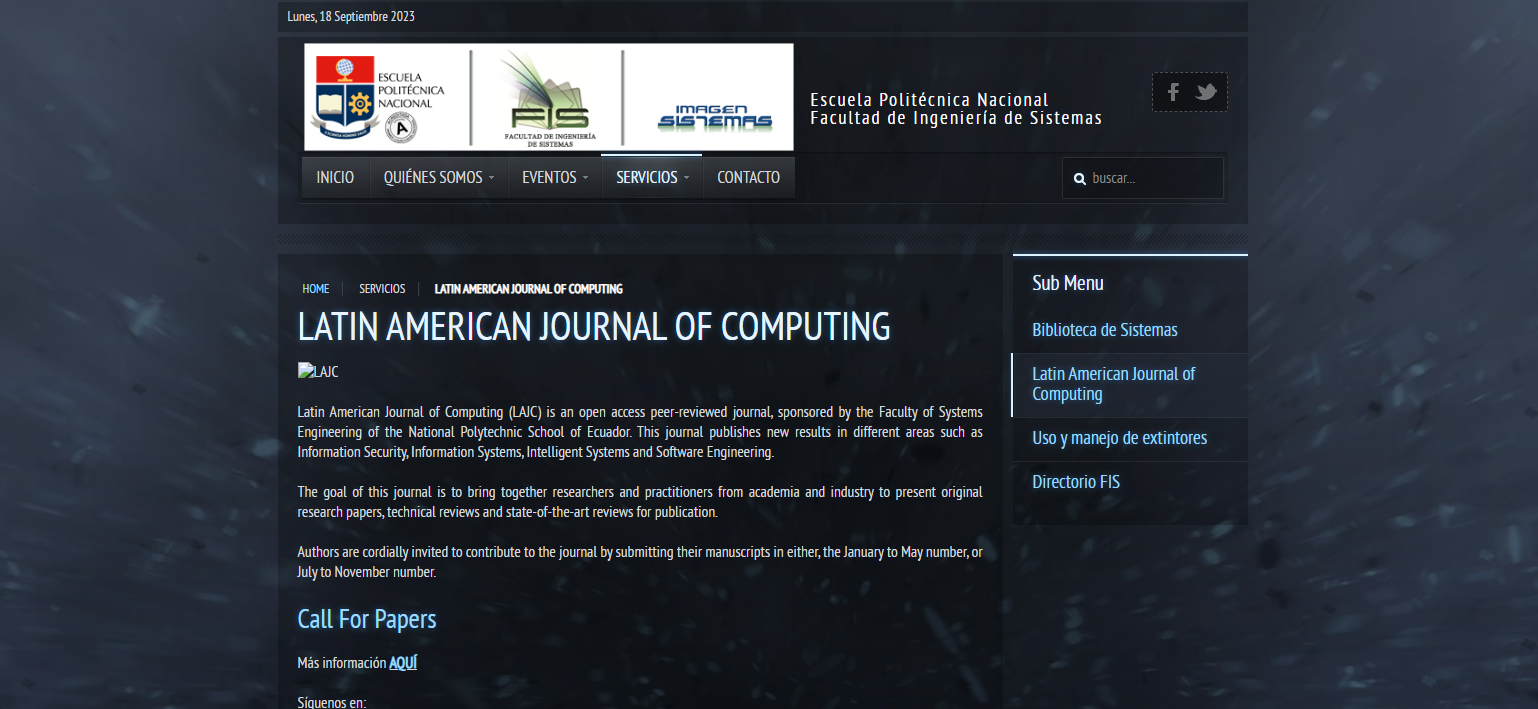The width and height of the screenshot is (1538, 709).
Task: Click the FIS faculty logo
Action: click(x=548, y=97)
